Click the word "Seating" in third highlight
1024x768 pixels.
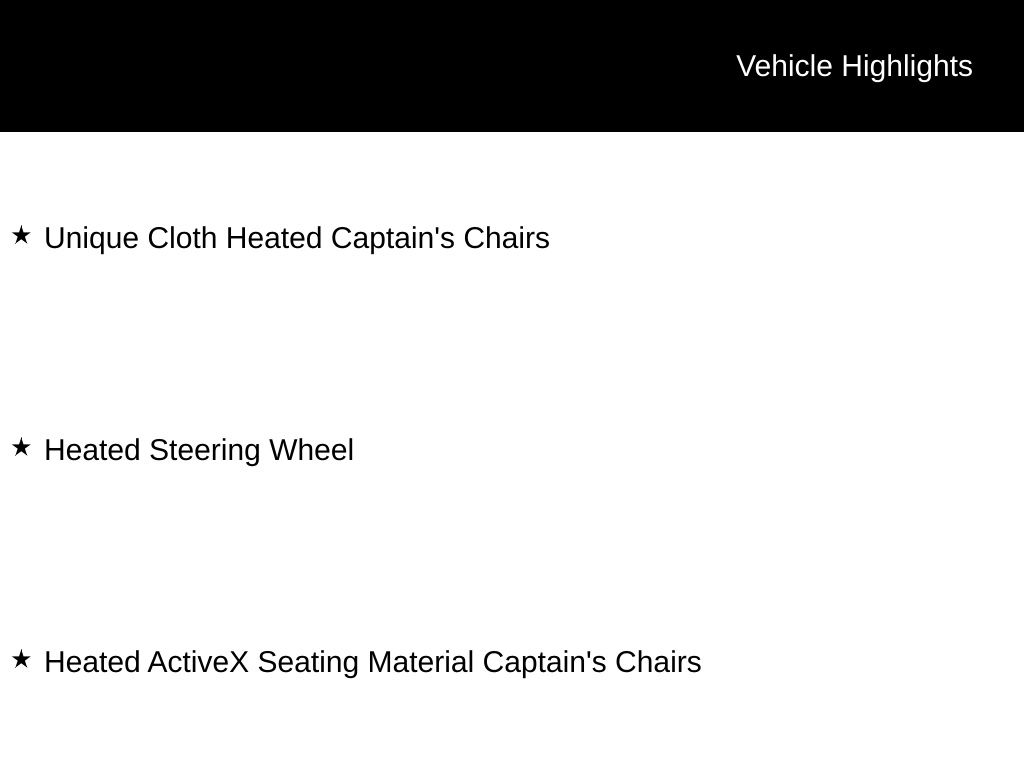coord(308,663)
